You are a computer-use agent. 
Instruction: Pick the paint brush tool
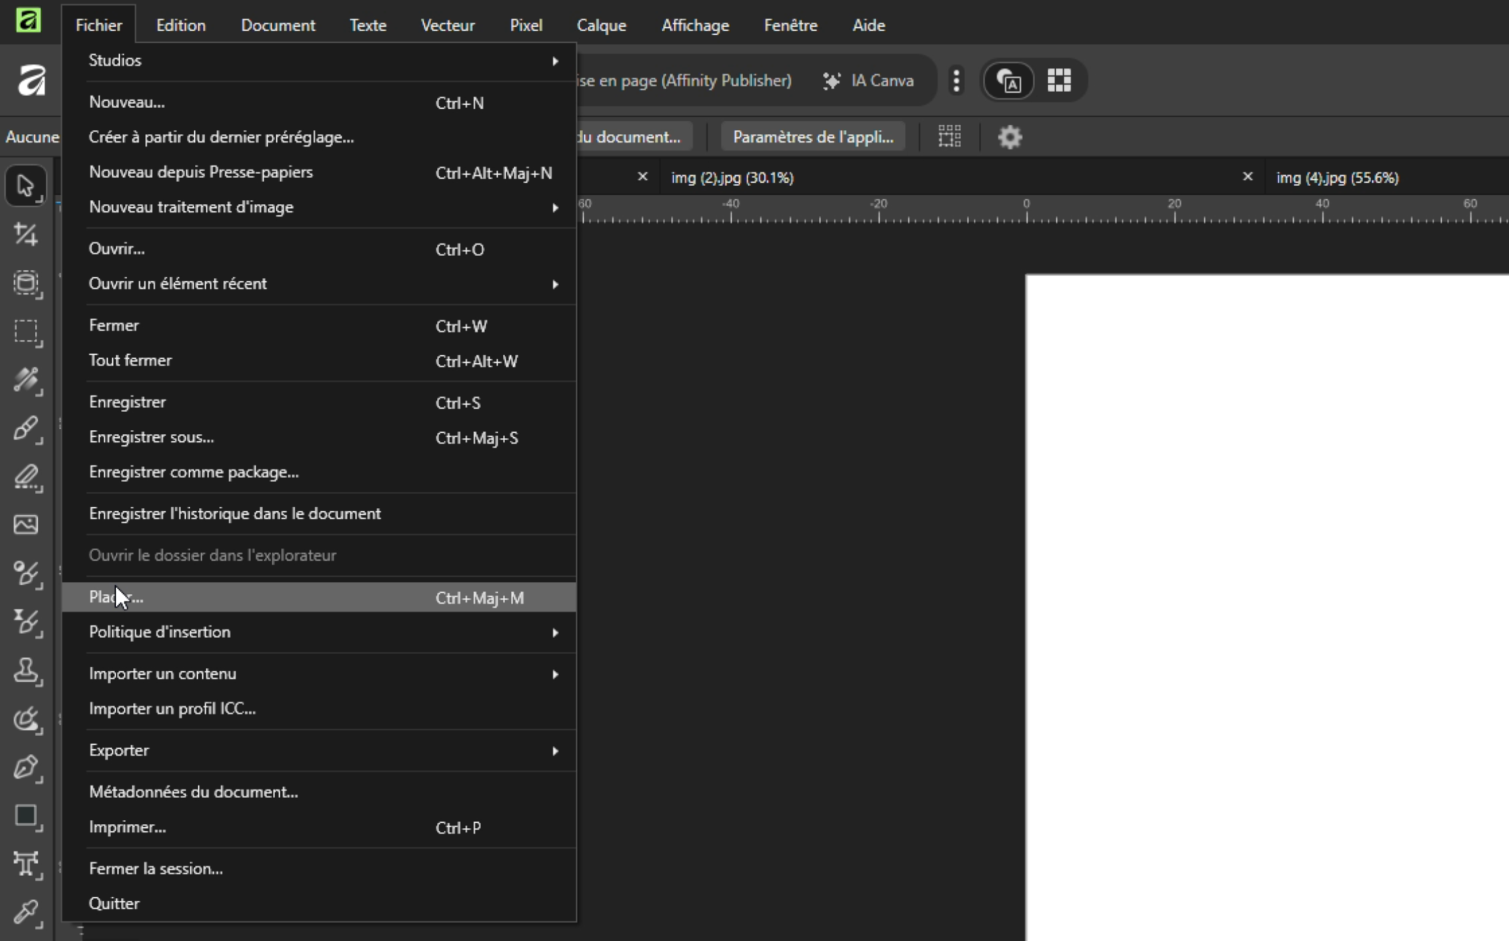pyautogui.click(x=26, y=429)
